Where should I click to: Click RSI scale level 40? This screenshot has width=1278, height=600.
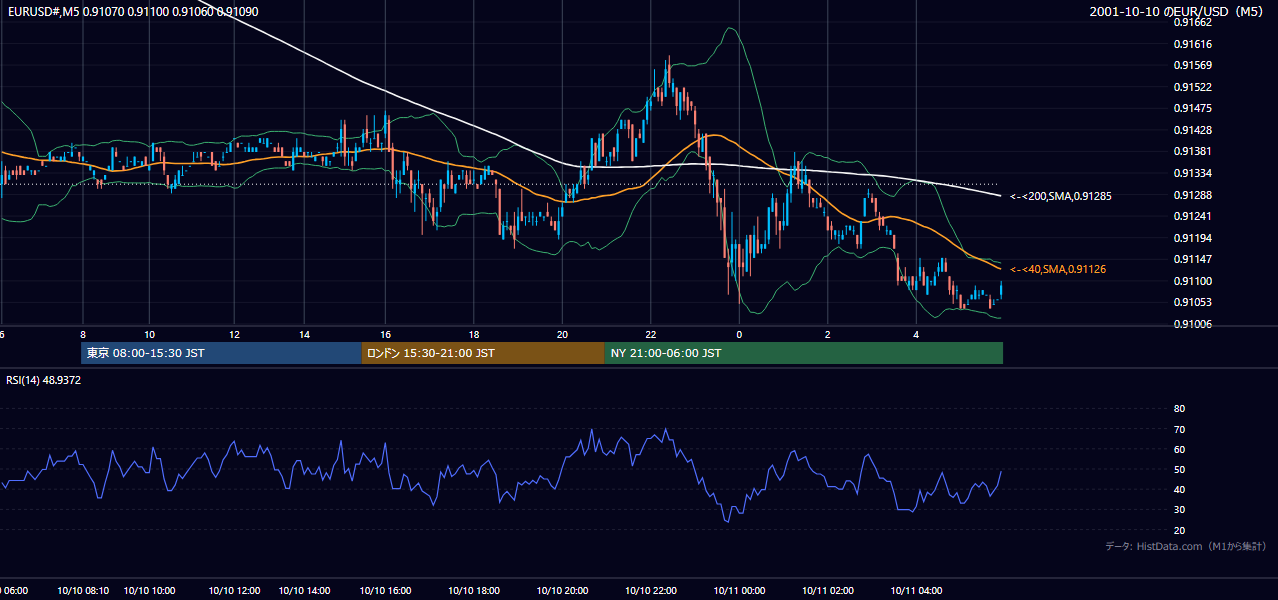(x=1179, y=489)
